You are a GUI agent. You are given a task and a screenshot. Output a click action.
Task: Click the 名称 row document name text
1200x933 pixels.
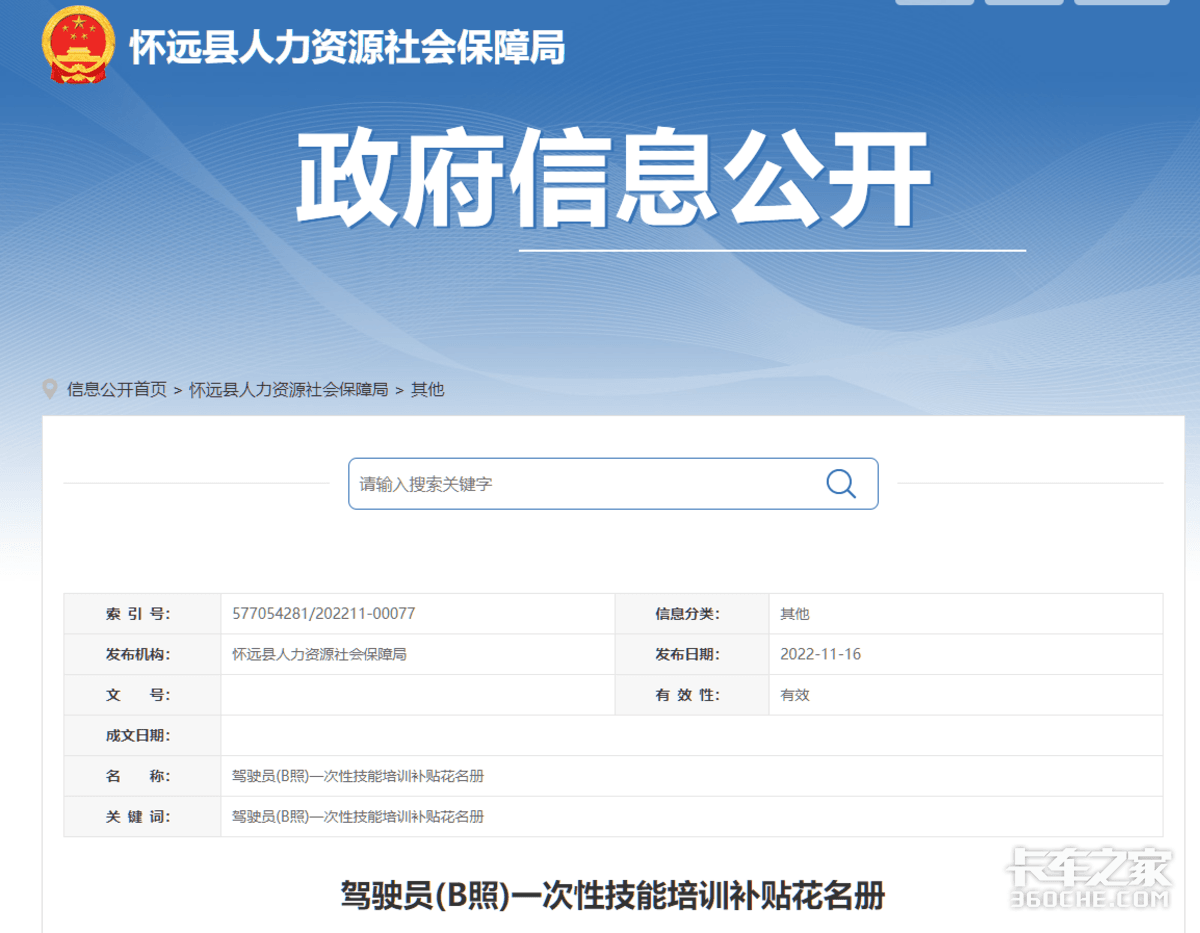click(357, 776)
